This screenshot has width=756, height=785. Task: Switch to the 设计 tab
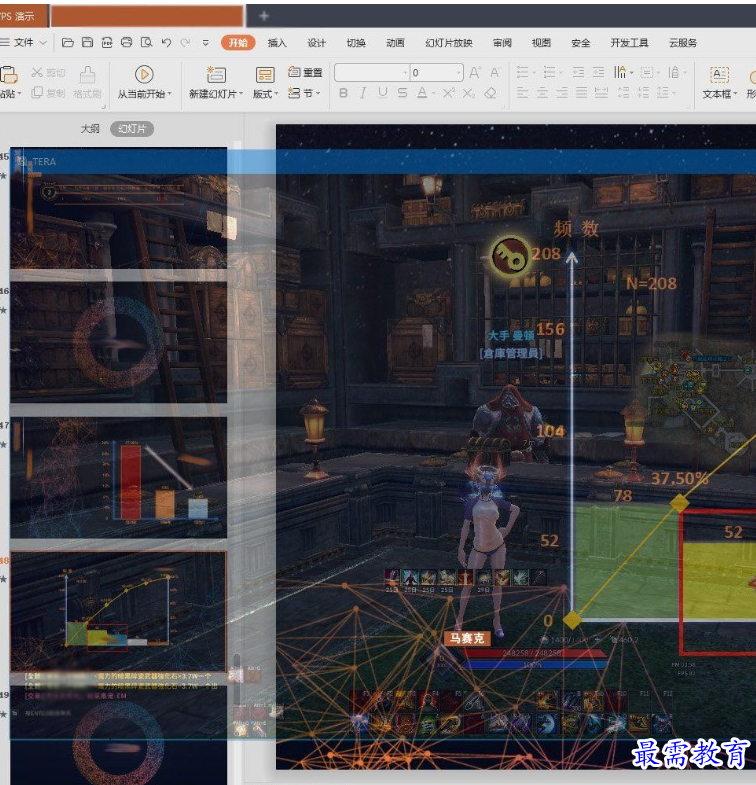(x=316, y=43)
